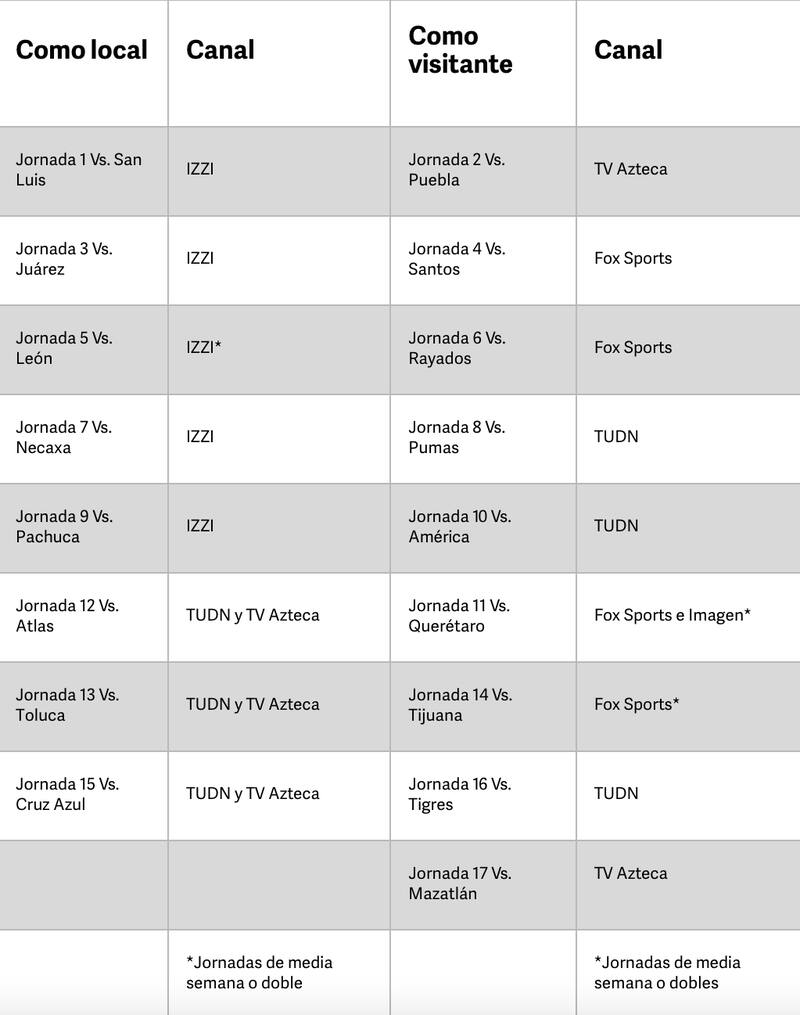Click the 'Jornada 16 Vs. Tigres' cell
This screenshot has width=800, height=1015.
click(x=459, y=794)
